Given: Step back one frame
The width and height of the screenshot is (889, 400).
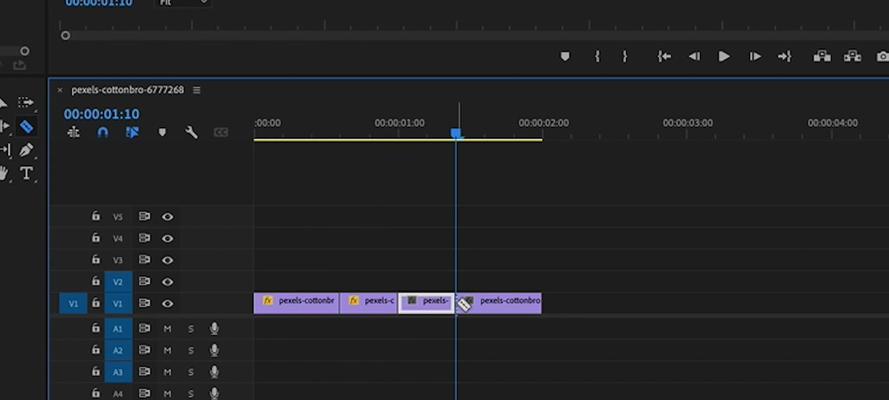Looking at the screenshot, I should 694,57.
